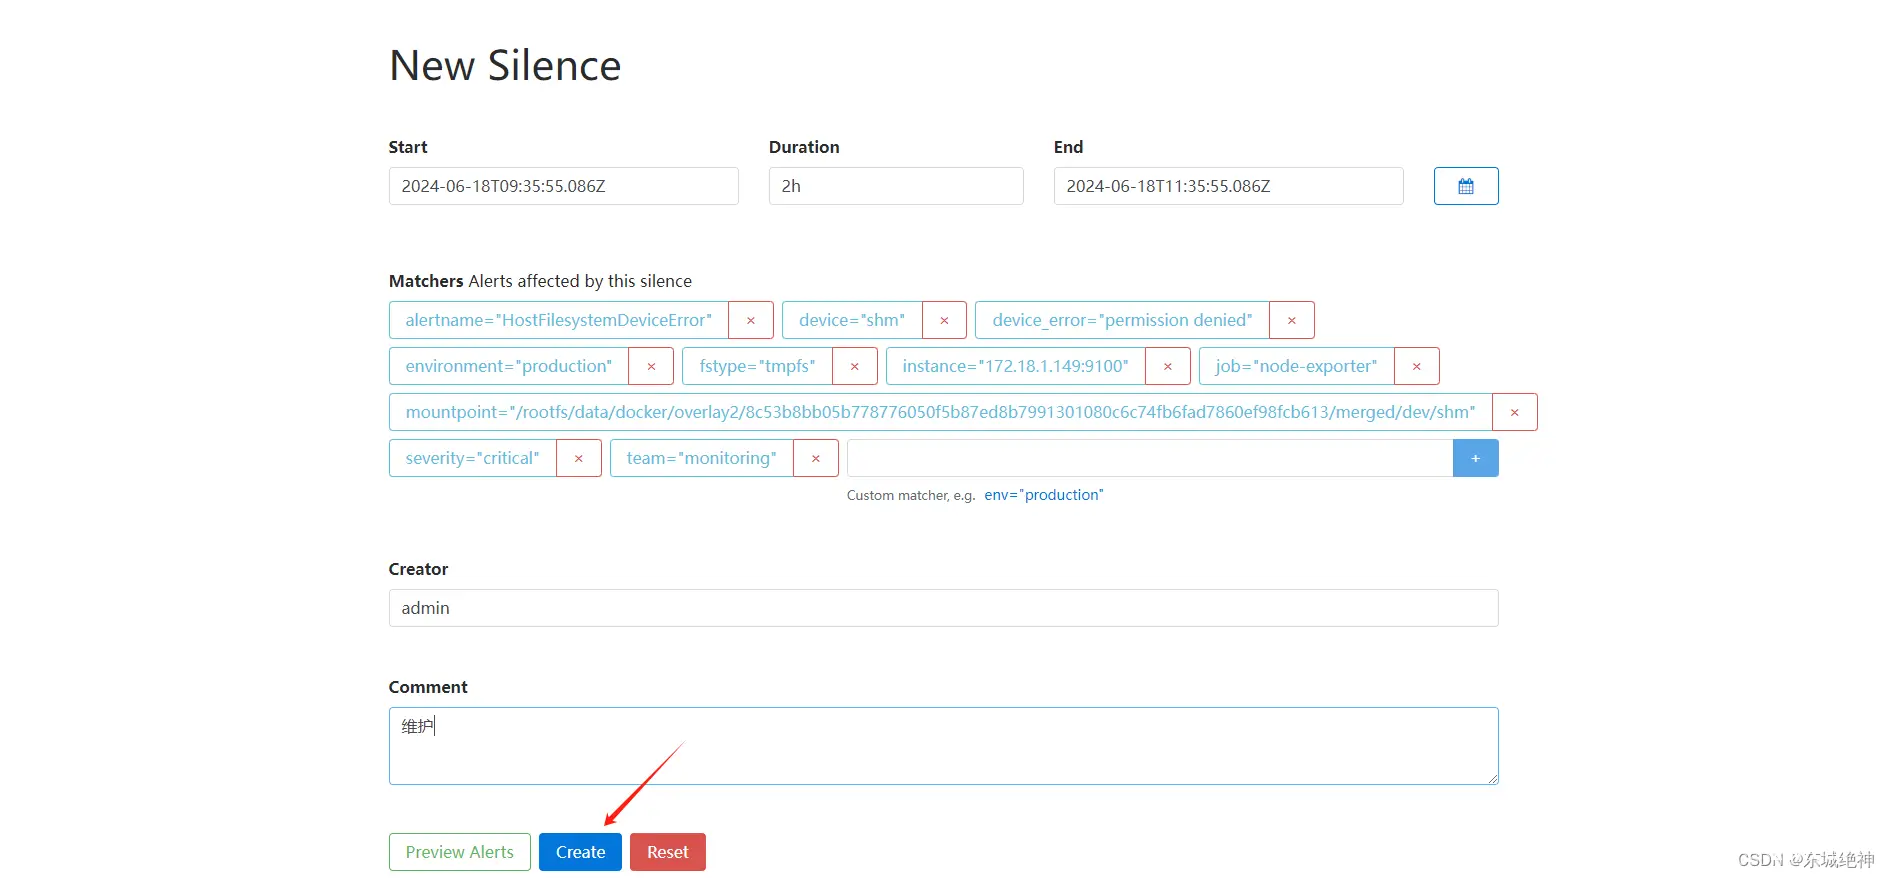Focus the Start time field

[563, 186]
